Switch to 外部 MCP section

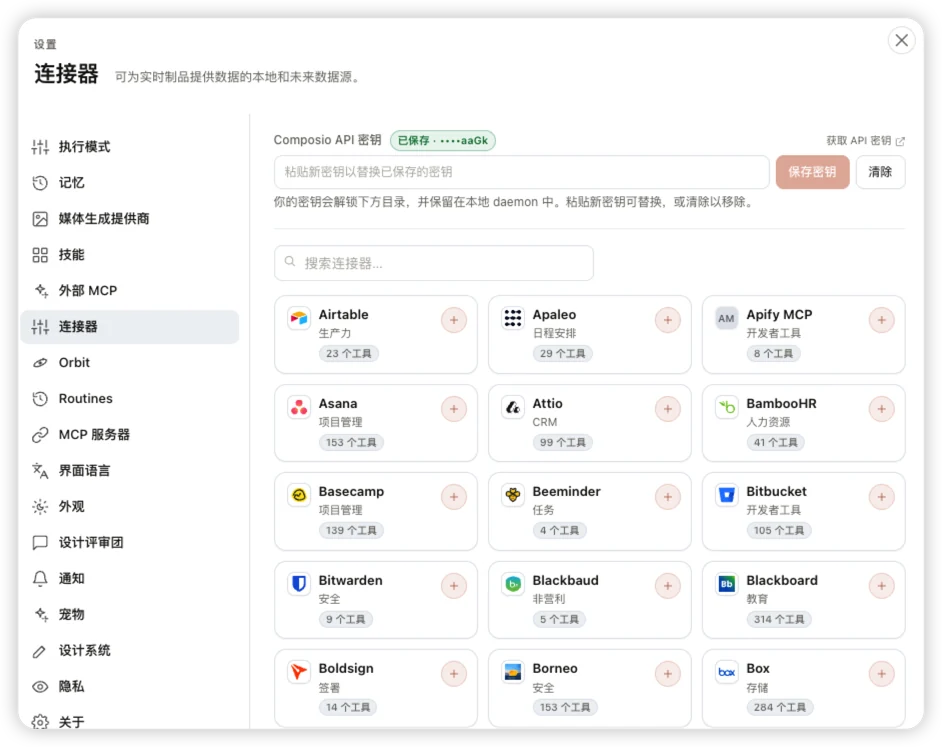click(130, 291)
